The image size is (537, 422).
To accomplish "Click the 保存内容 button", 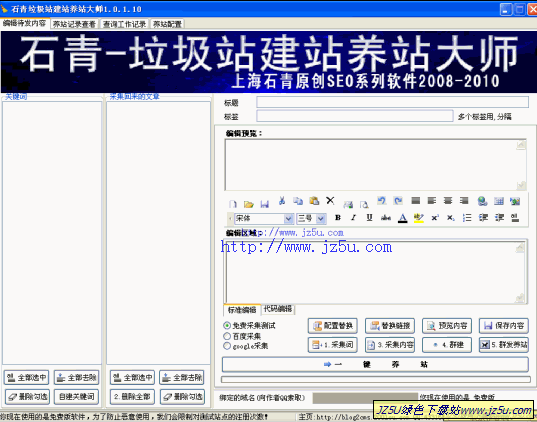I will (504, 325).
